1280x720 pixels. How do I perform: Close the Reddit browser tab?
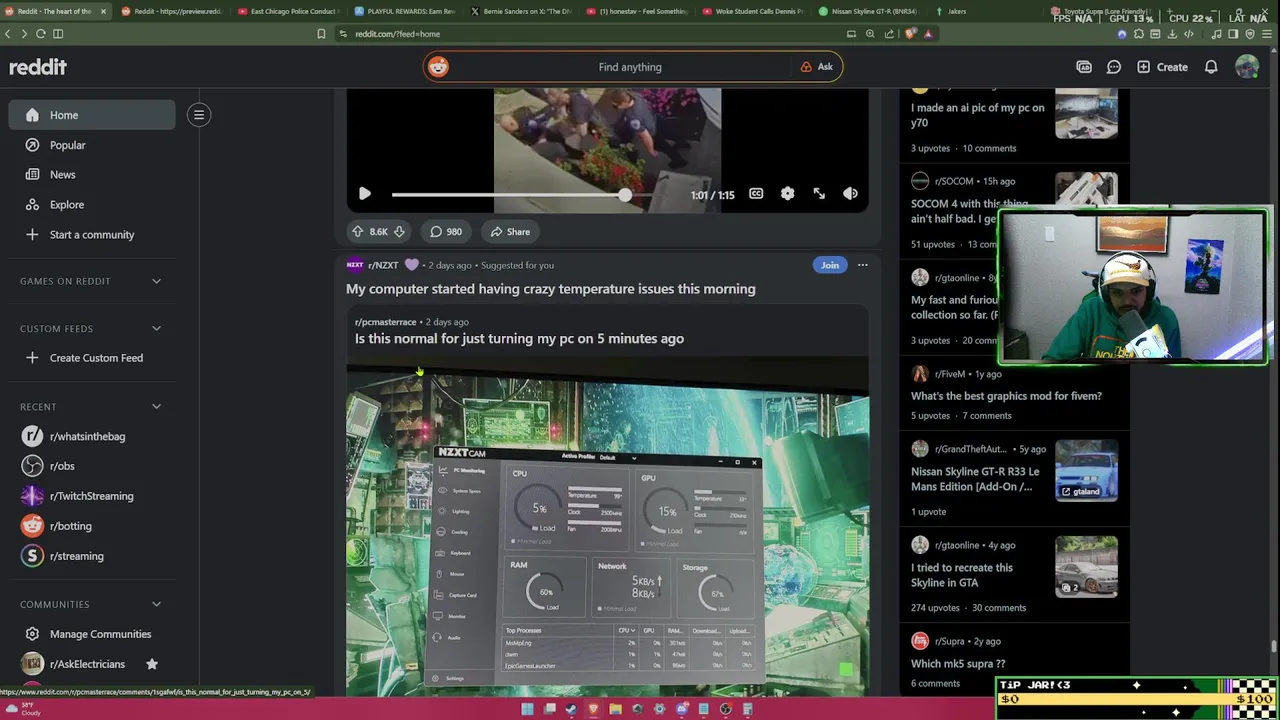coord(103,12)
